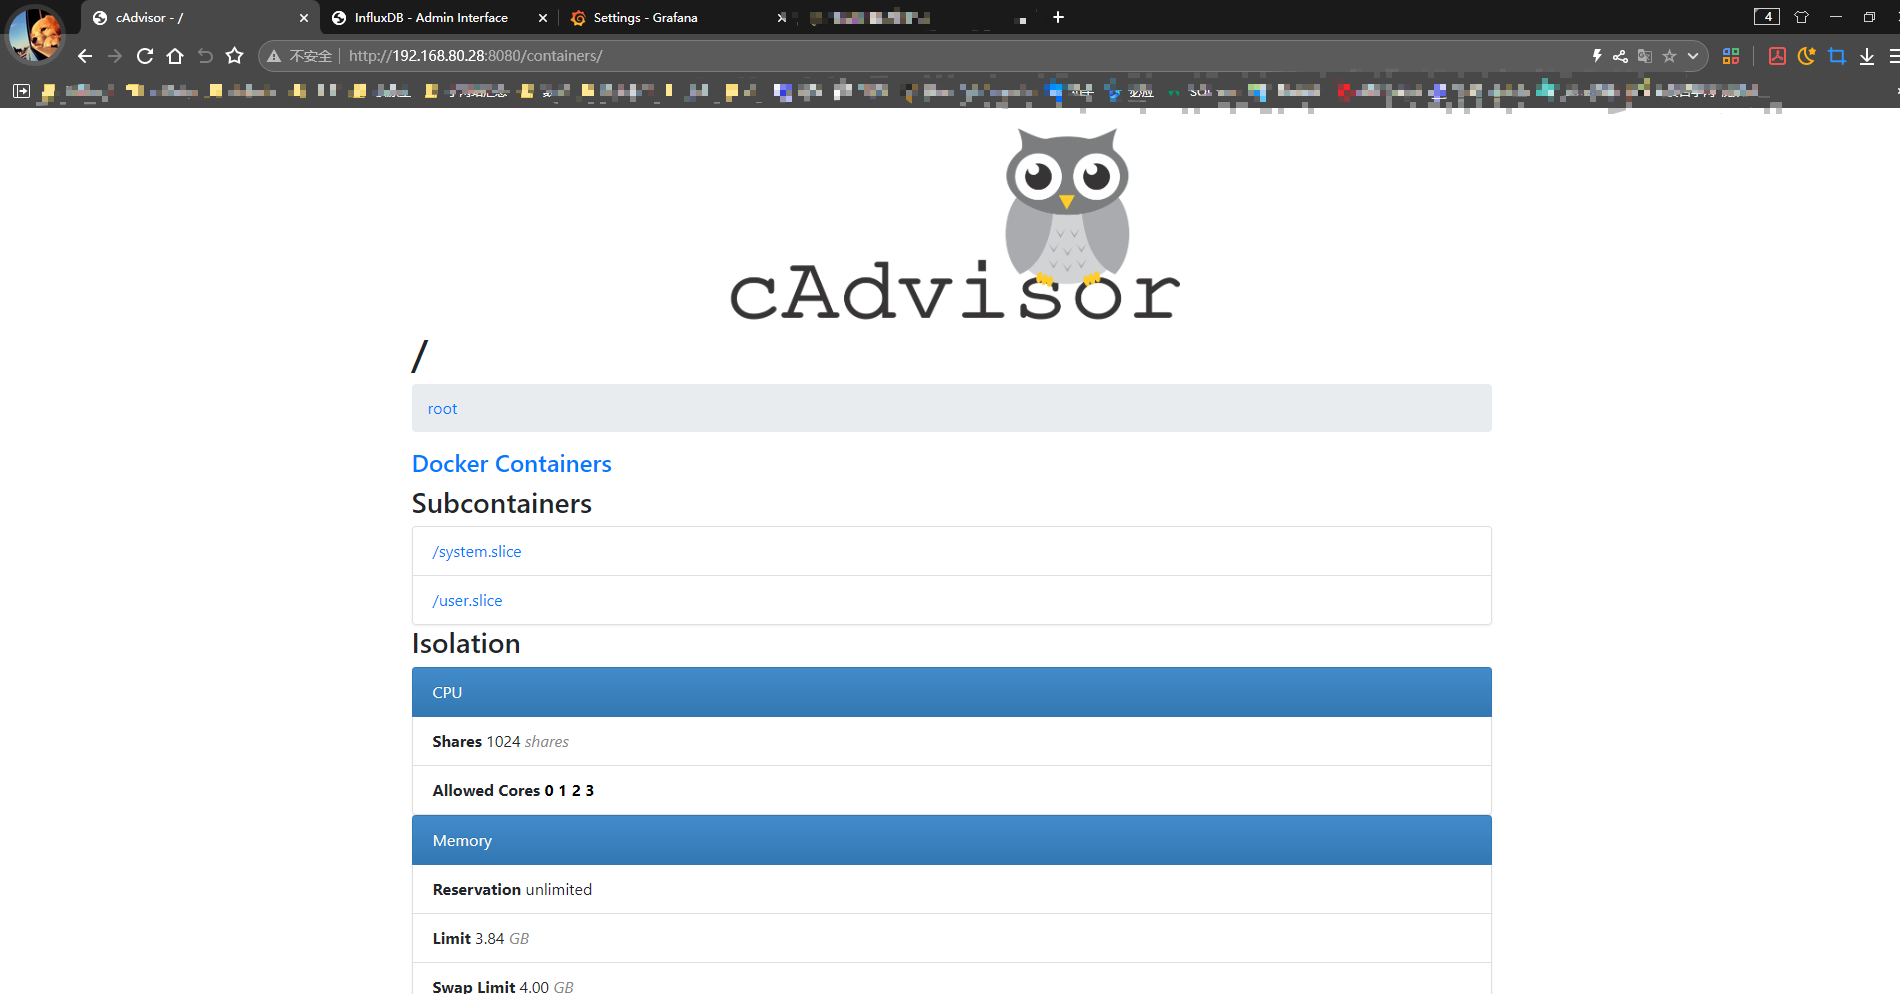Click the Subcontainers heading
1900x994 pixels.
502,503
